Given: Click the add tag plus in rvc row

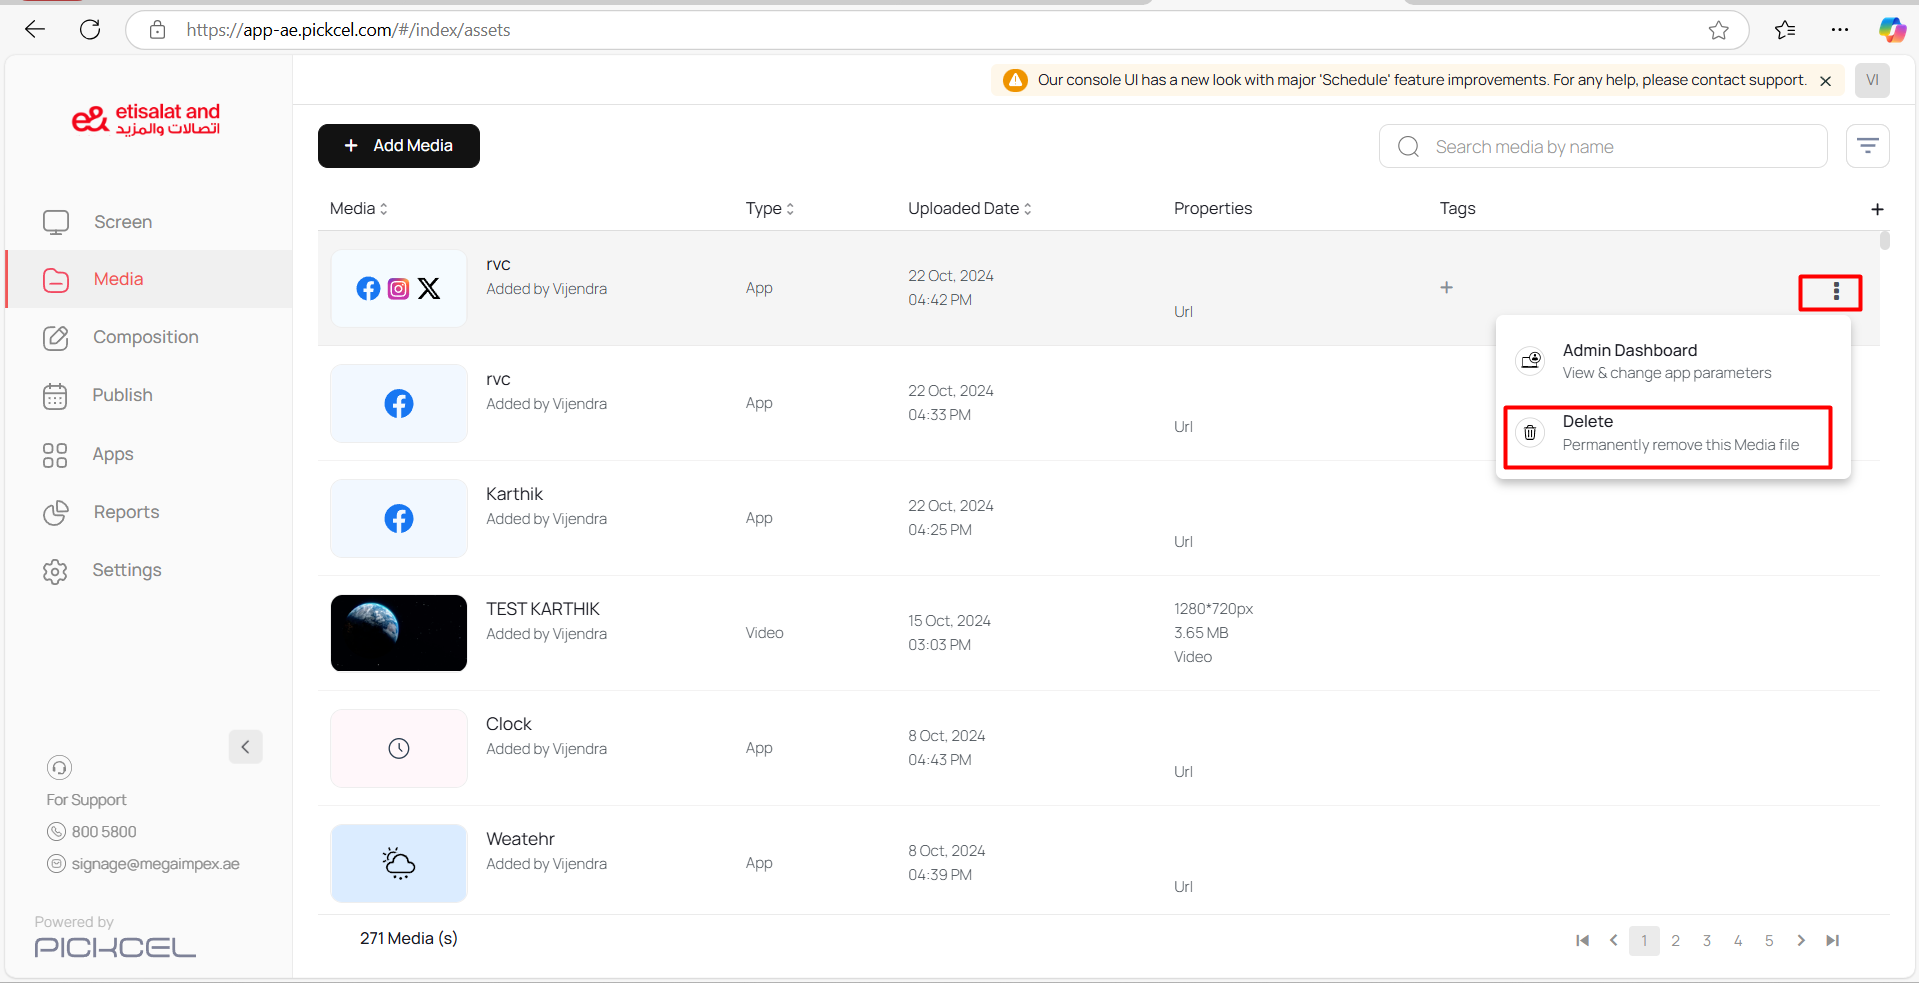Looking at the screenshot, I should click(1446, 288).
